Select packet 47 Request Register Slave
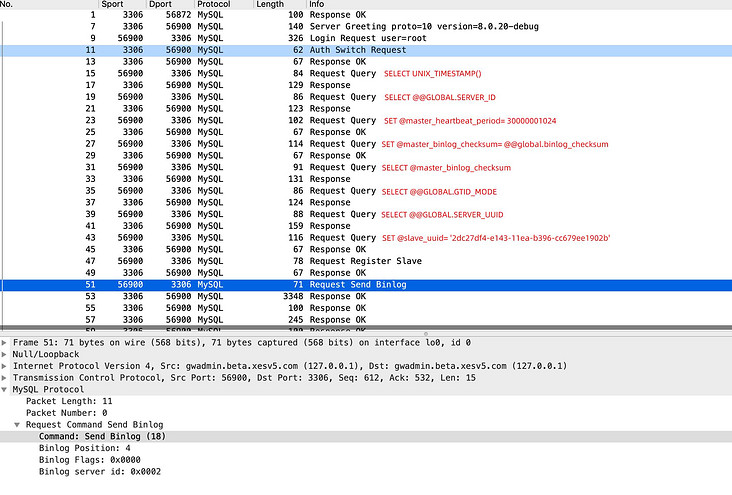732x495 pixels. [x=366, y=261]
